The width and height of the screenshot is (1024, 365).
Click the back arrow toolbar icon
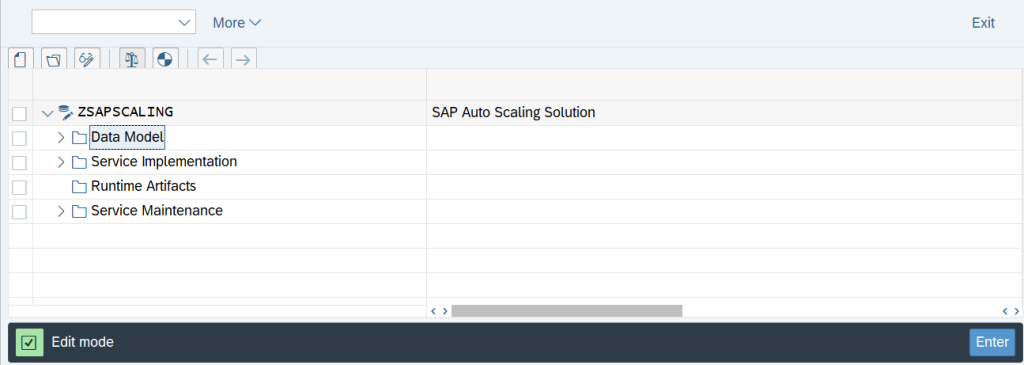(210, 59)
